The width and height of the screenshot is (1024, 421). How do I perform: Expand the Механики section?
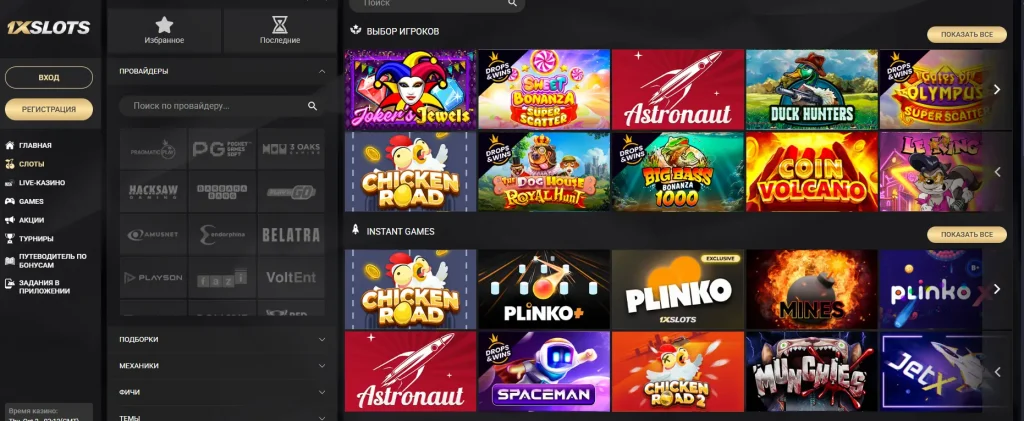pos(222,366)
